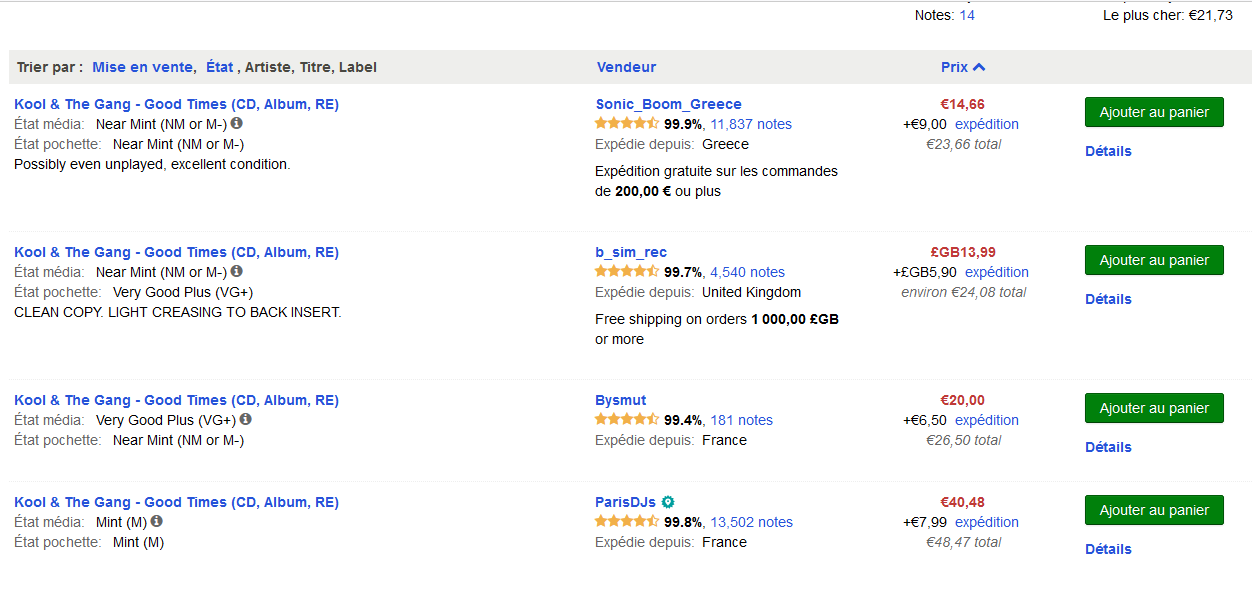This screenshot has height=593, width=1252.
Task: Sort listings by Vendeur column
Action: coord(626,67)
